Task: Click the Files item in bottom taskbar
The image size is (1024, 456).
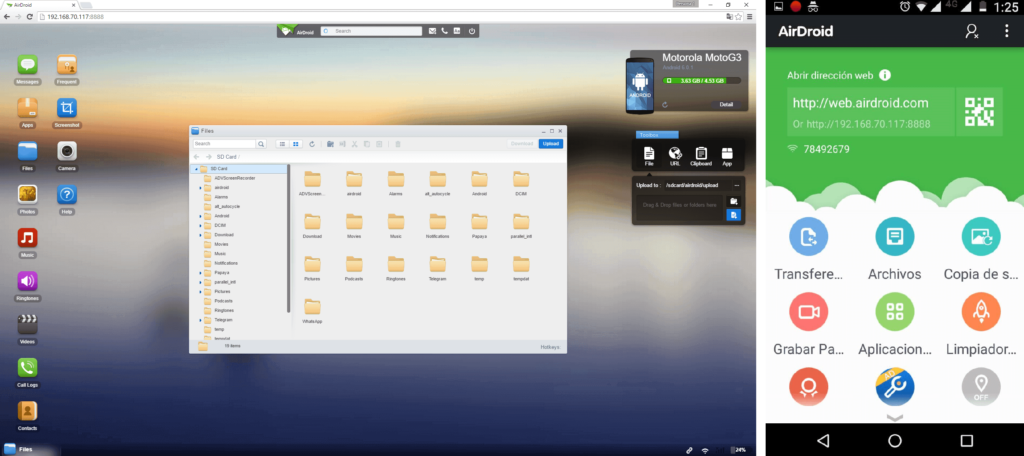Action: click(19, 449)
